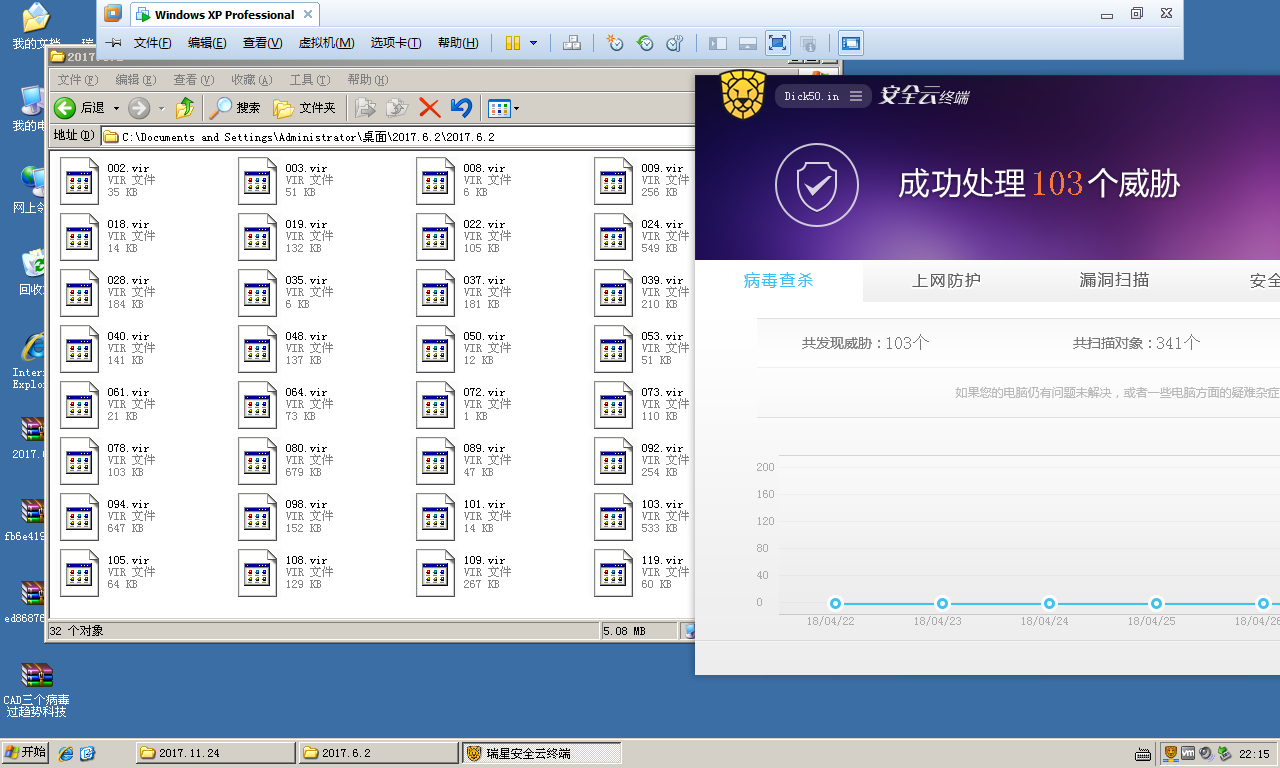This screenshot has height=768, width=1280.
Task: Click the red Delete X icon
Action: [x=430, y=108]
